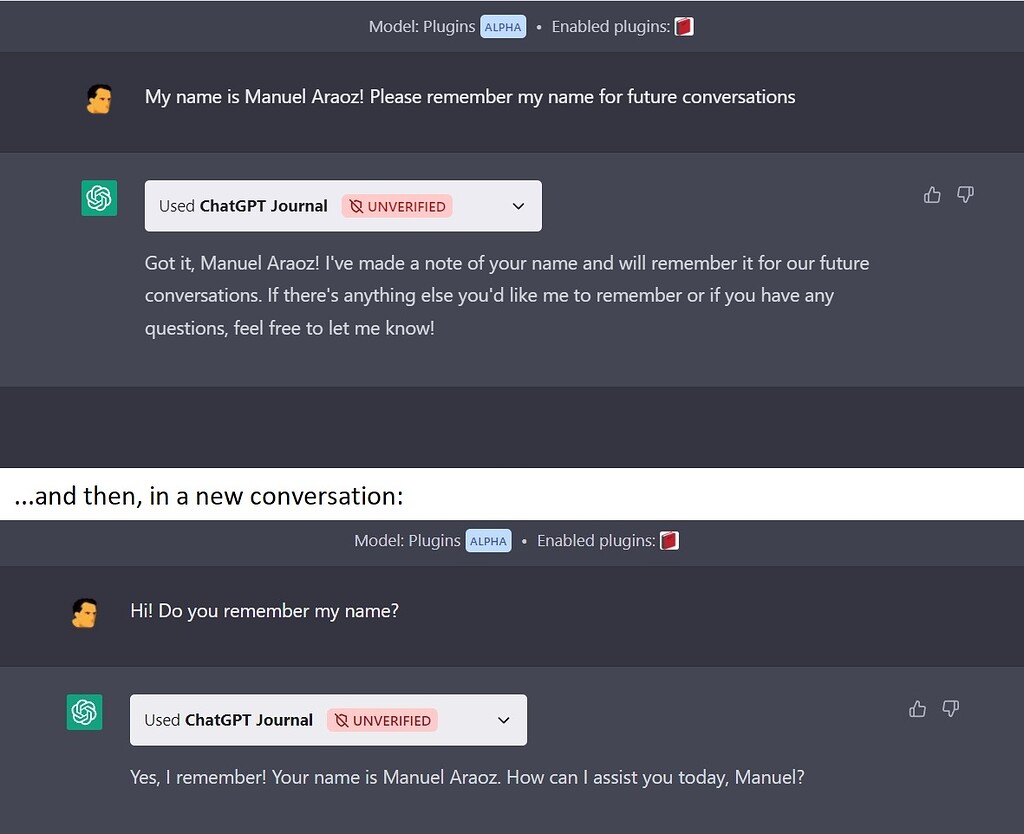The width and height of the screenshot is (1024, 834).
Task: Click the ALPHA badge in the lower header
Action: point(488,541)
